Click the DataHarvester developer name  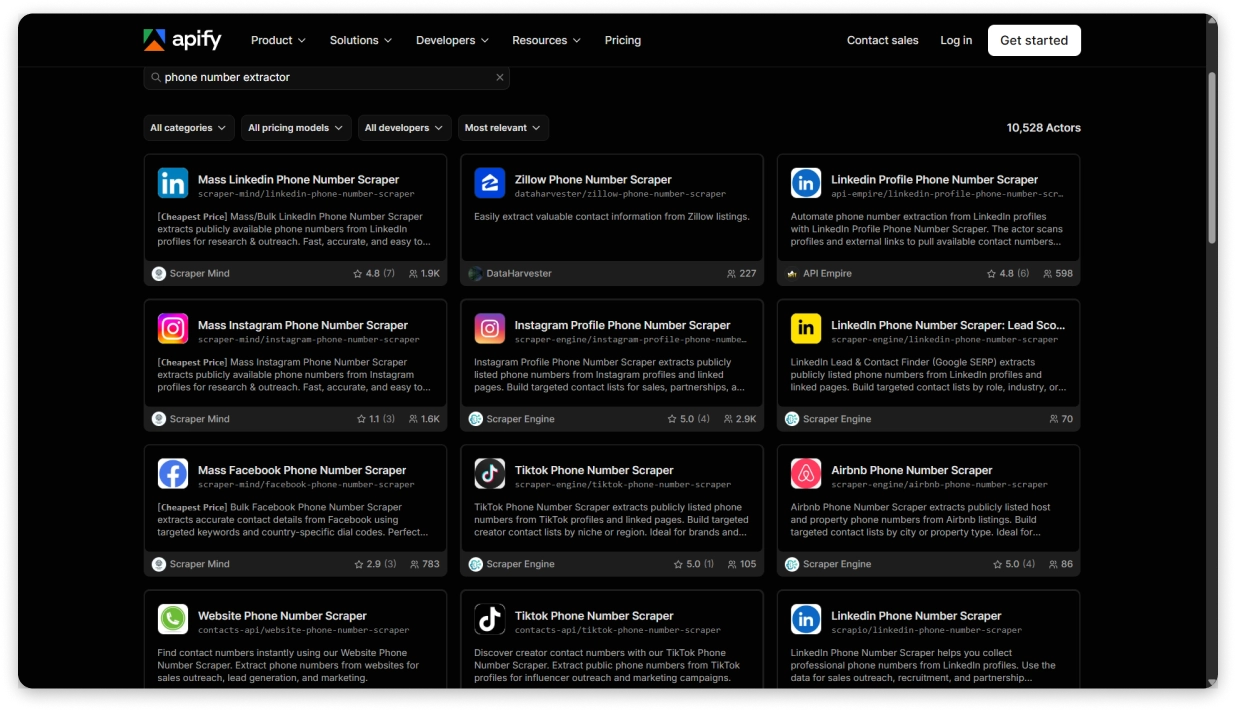pos(519,273)
